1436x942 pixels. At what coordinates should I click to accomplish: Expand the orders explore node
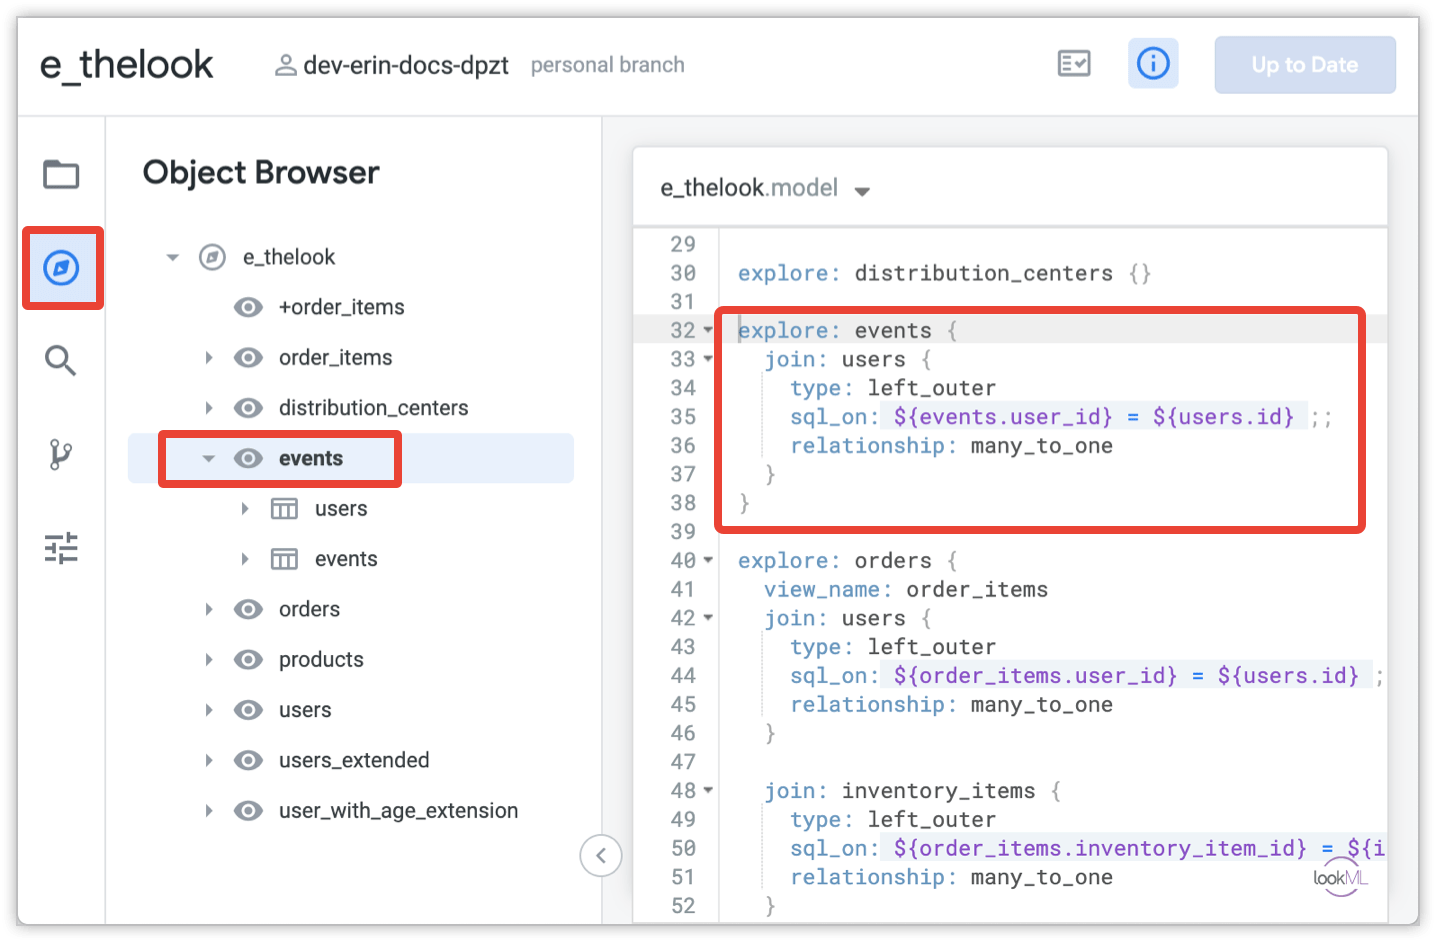click(208, 609)
